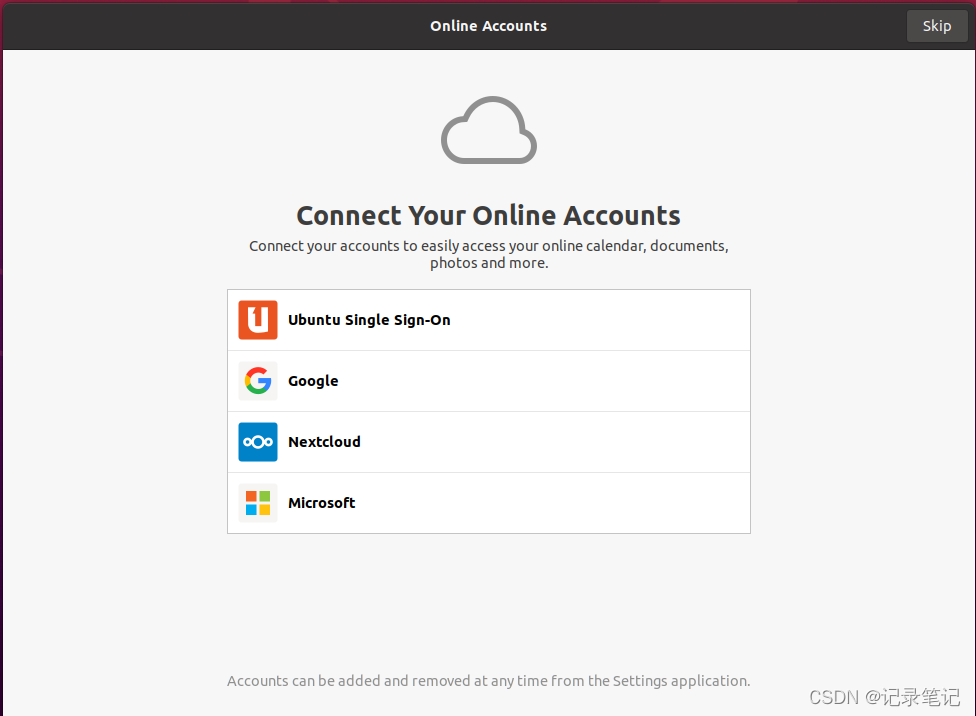Viewport: 976px width, 716px height.
Task: Click the Online Accounts title bar text
Action: click(489, 26)
